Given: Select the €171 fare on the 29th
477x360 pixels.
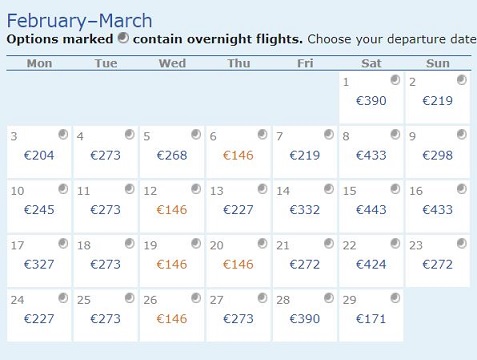Looking at the screenshot, I should coord(371,319).
